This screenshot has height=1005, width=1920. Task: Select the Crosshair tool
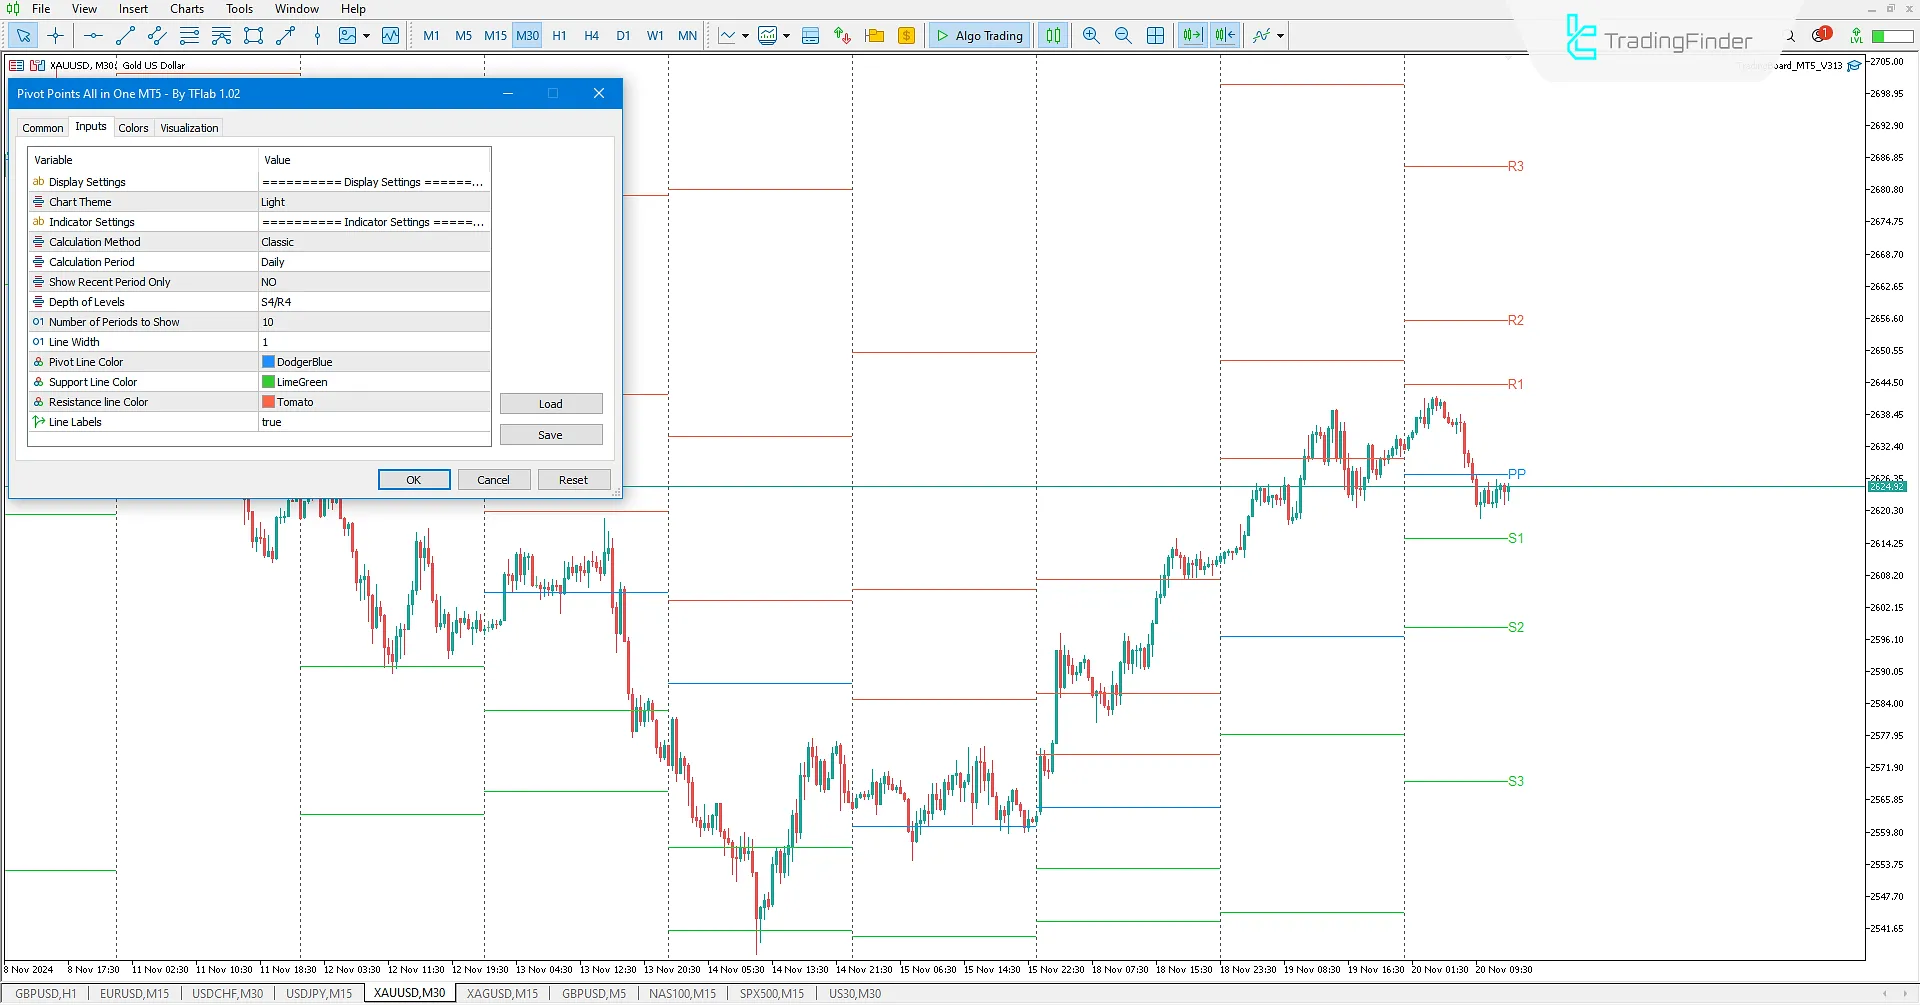point(55,35)
